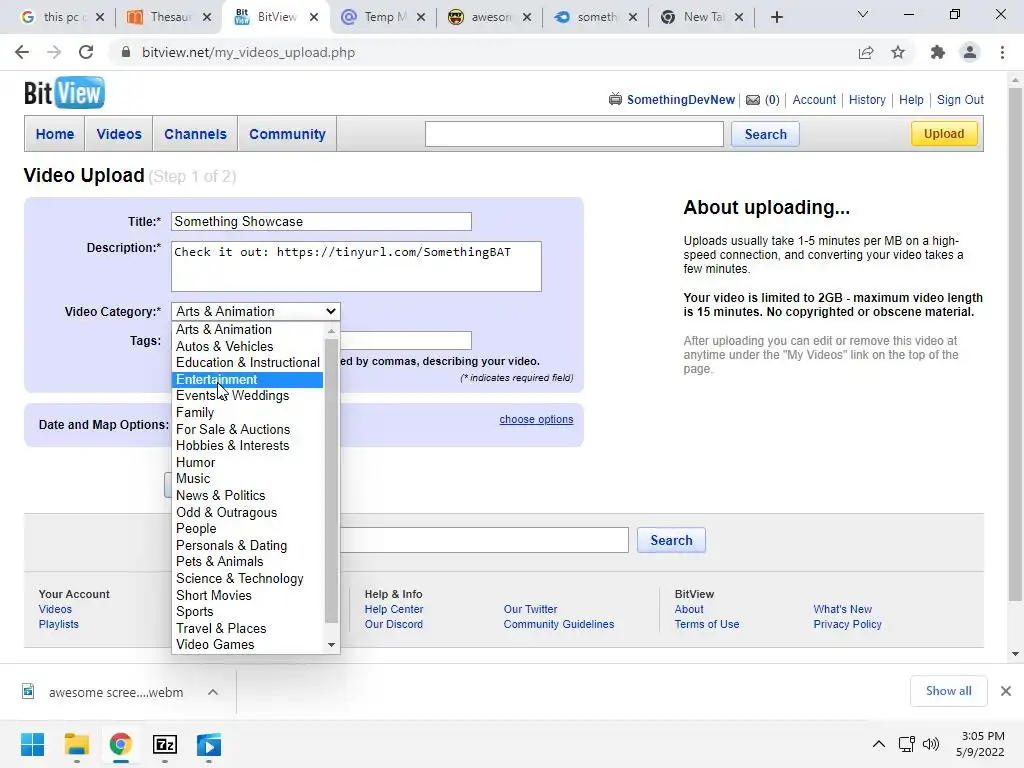Close the downloads bar
Viewport: 1024px width, 768px height.
1006,691
